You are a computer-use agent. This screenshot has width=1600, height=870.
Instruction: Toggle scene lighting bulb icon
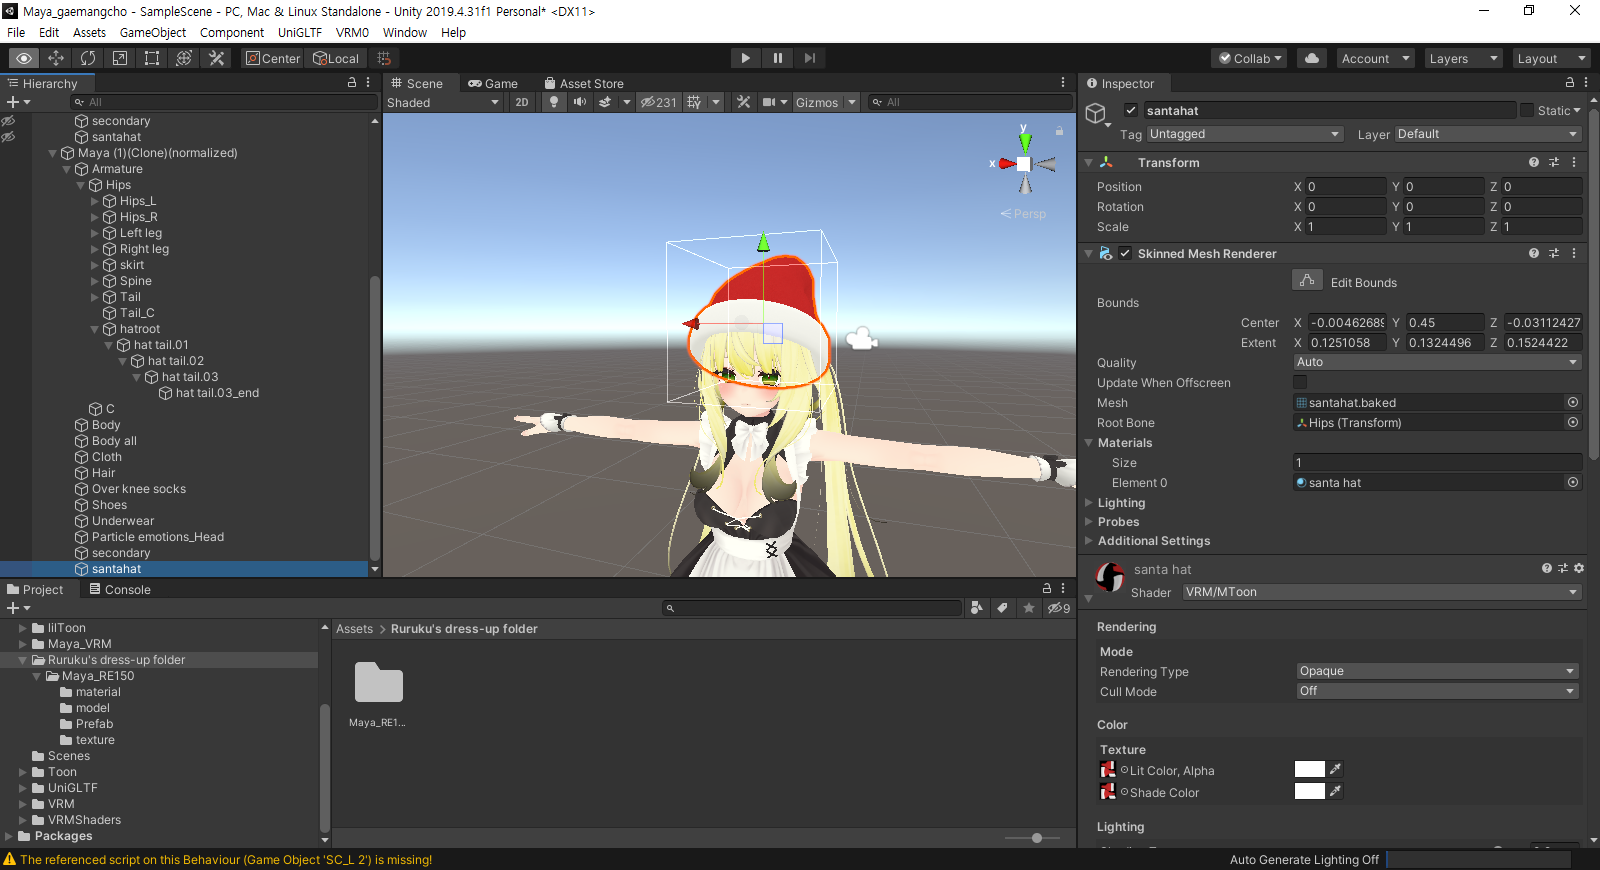(x=554, y=102)
